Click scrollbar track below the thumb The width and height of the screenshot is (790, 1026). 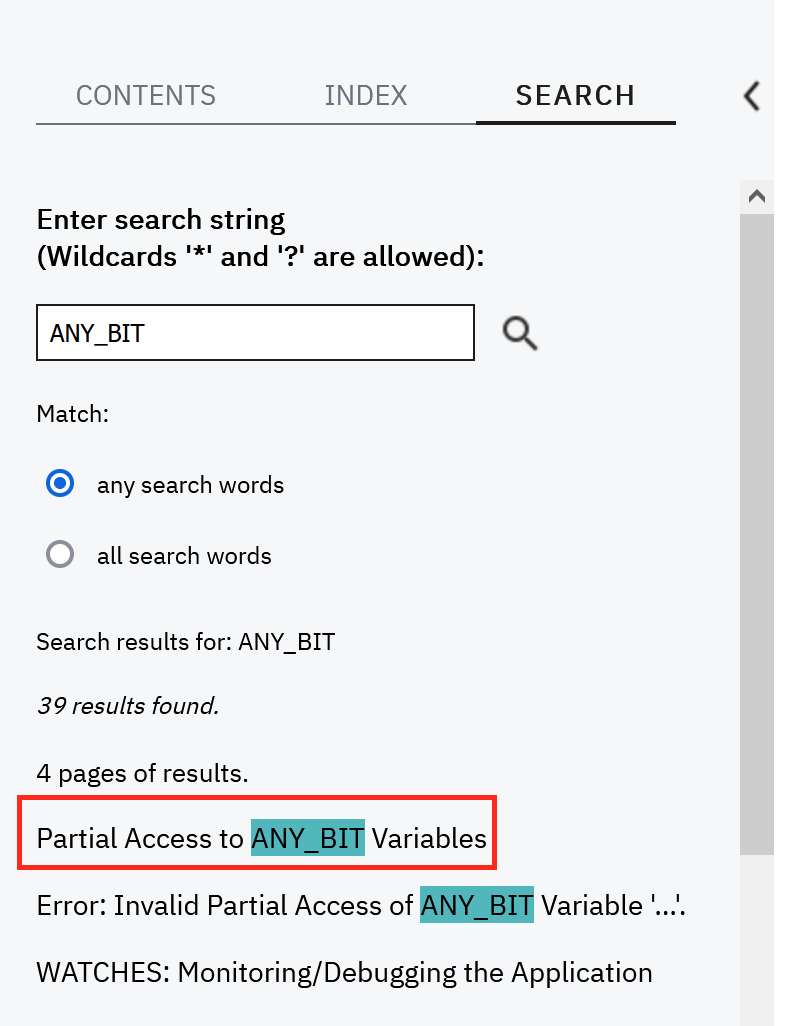click(757, 939)
